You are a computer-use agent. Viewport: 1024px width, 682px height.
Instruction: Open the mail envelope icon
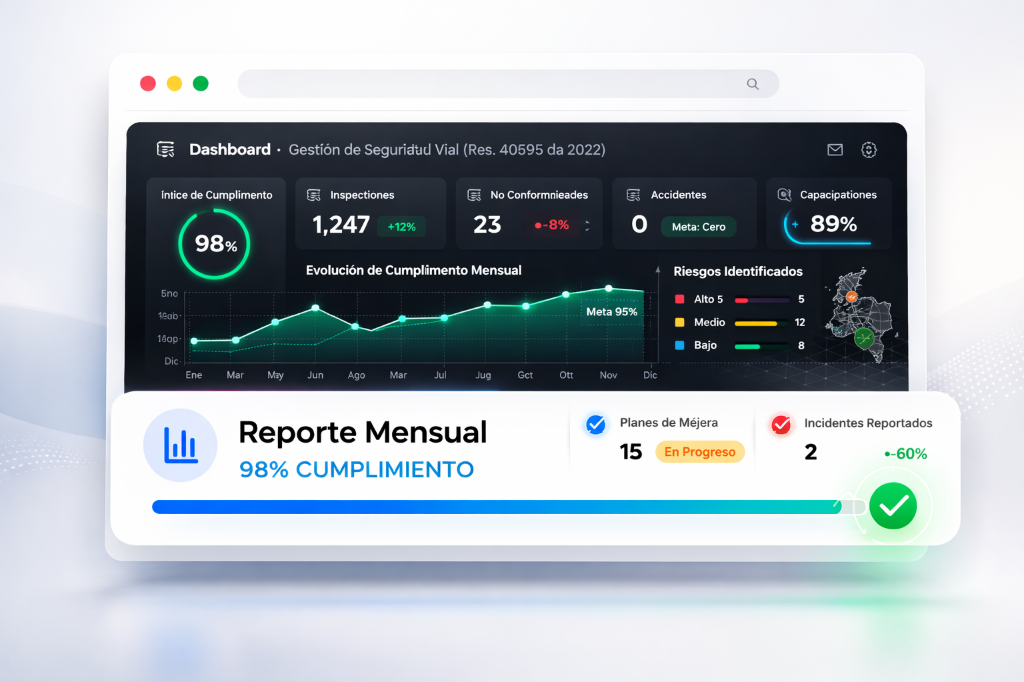(835, 150)
